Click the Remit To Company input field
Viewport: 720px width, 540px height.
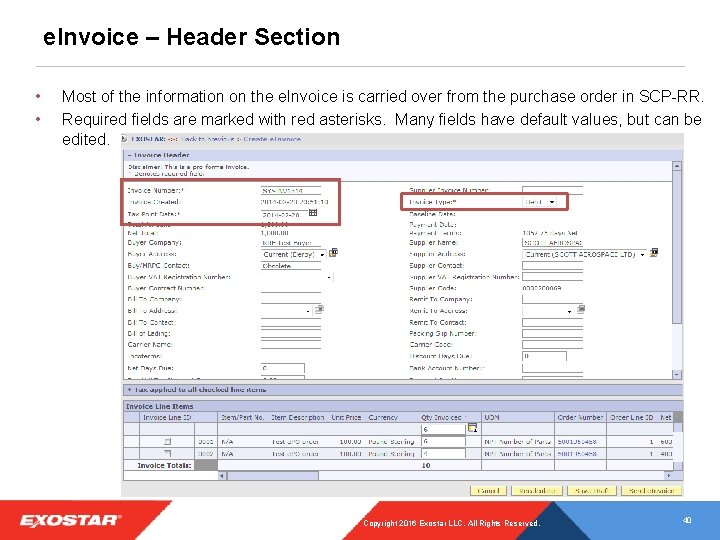[552, 299]
